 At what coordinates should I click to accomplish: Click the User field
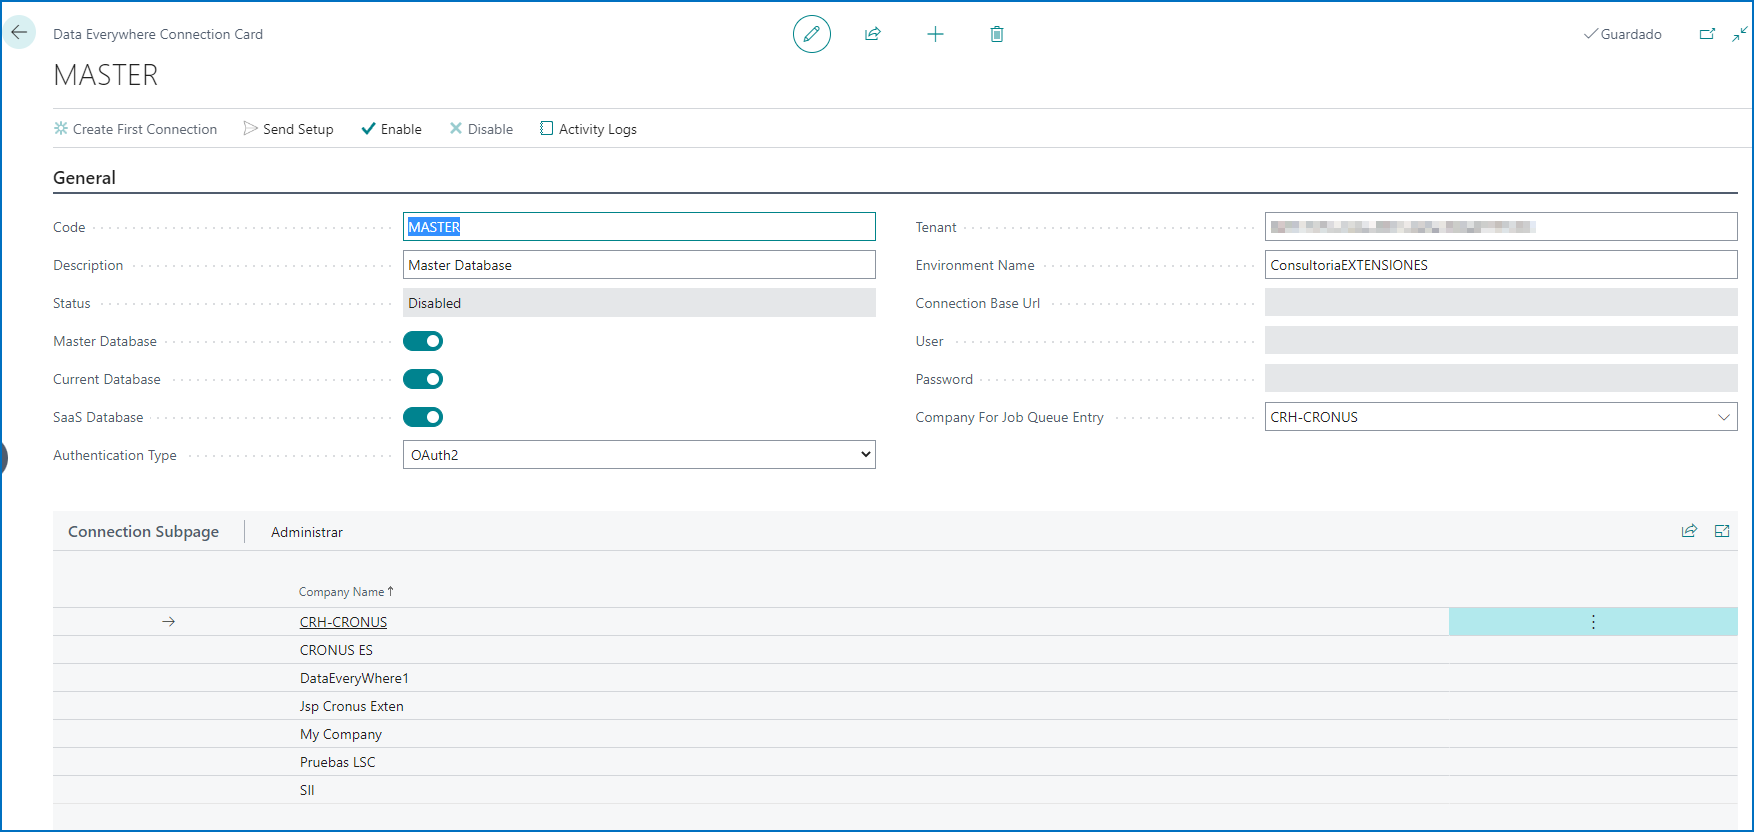click(x=1501, y=341)
